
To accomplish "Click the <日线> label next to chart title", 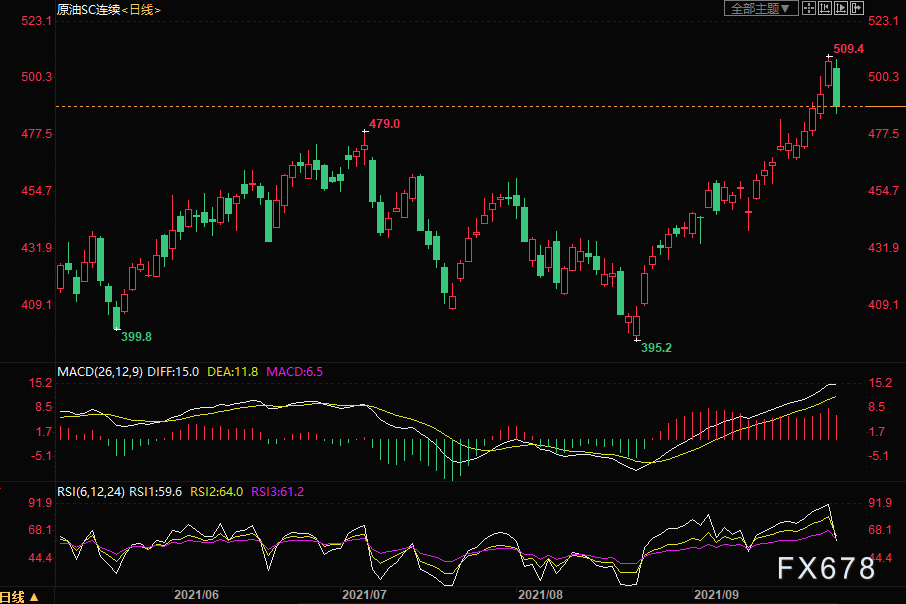I will point(141,10).
